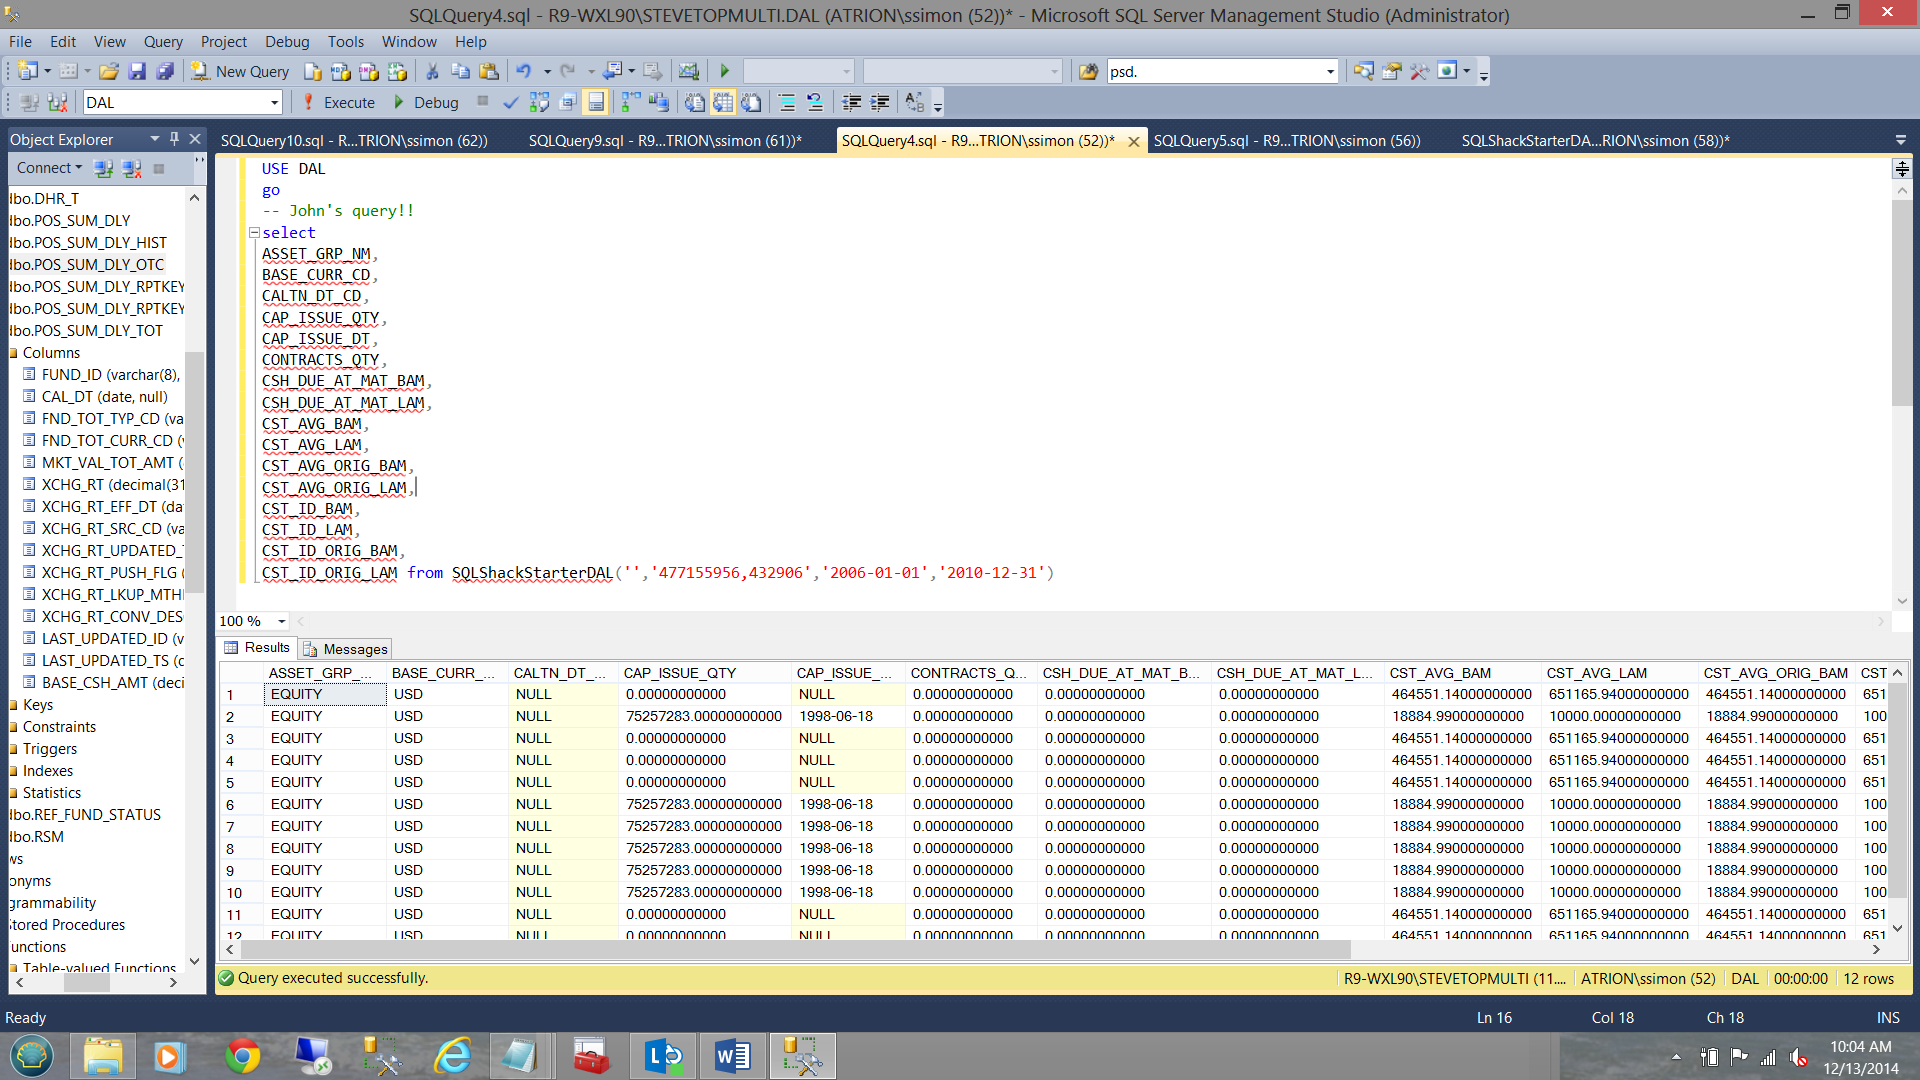Screen dimensions: 1920x1080
Task: Open the 100 % zoom dropdown
Action: (281, 621)
